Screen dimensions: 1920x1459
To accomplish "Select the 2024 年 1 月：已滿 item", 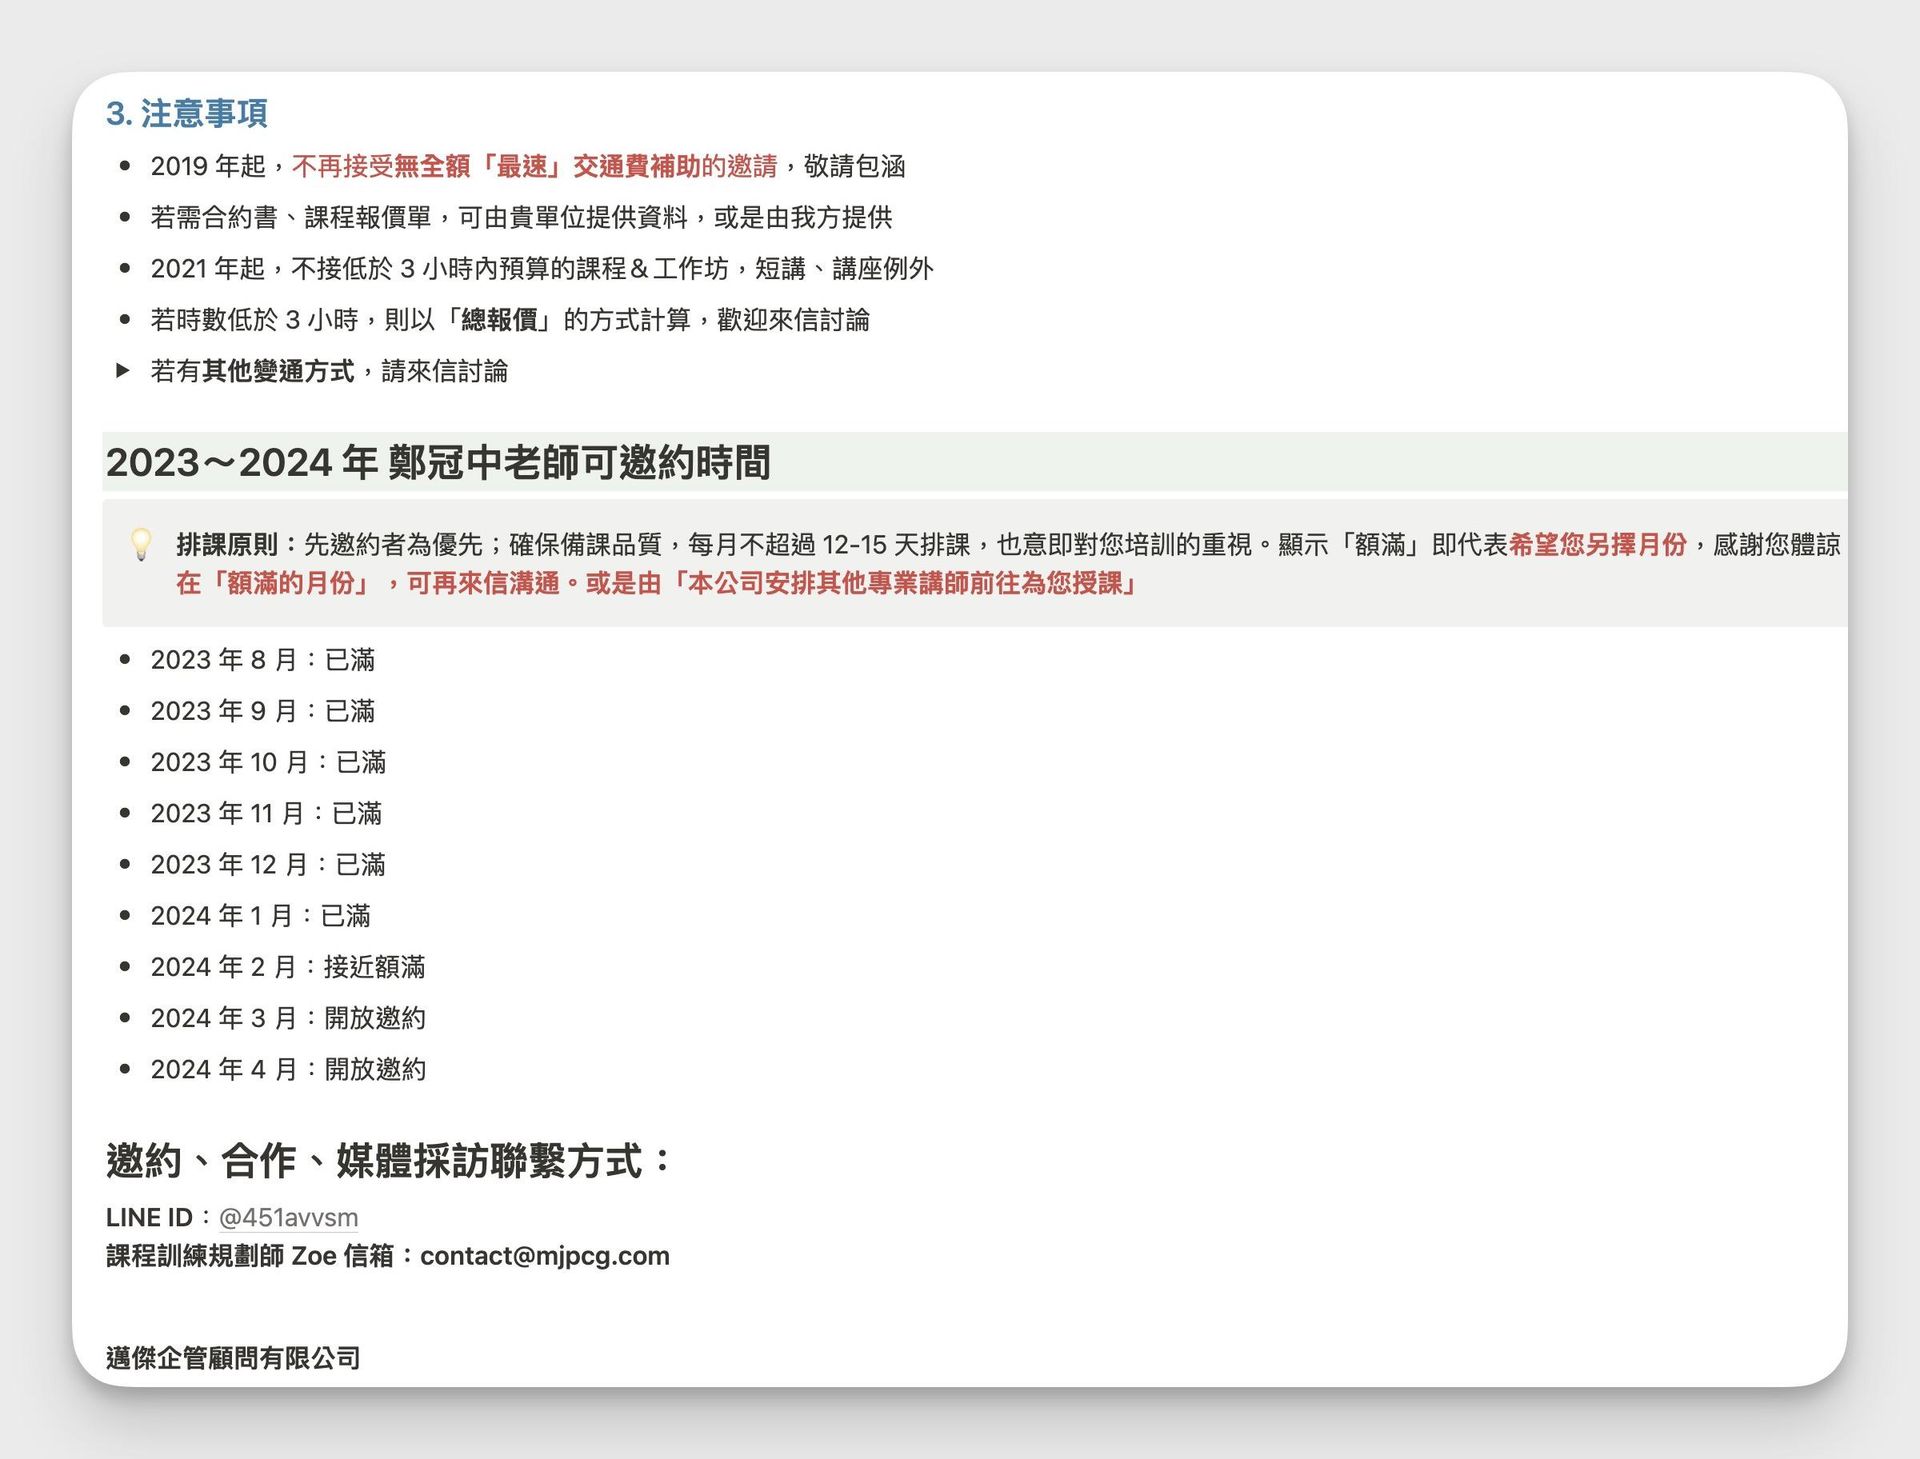I will pos(260,916).
